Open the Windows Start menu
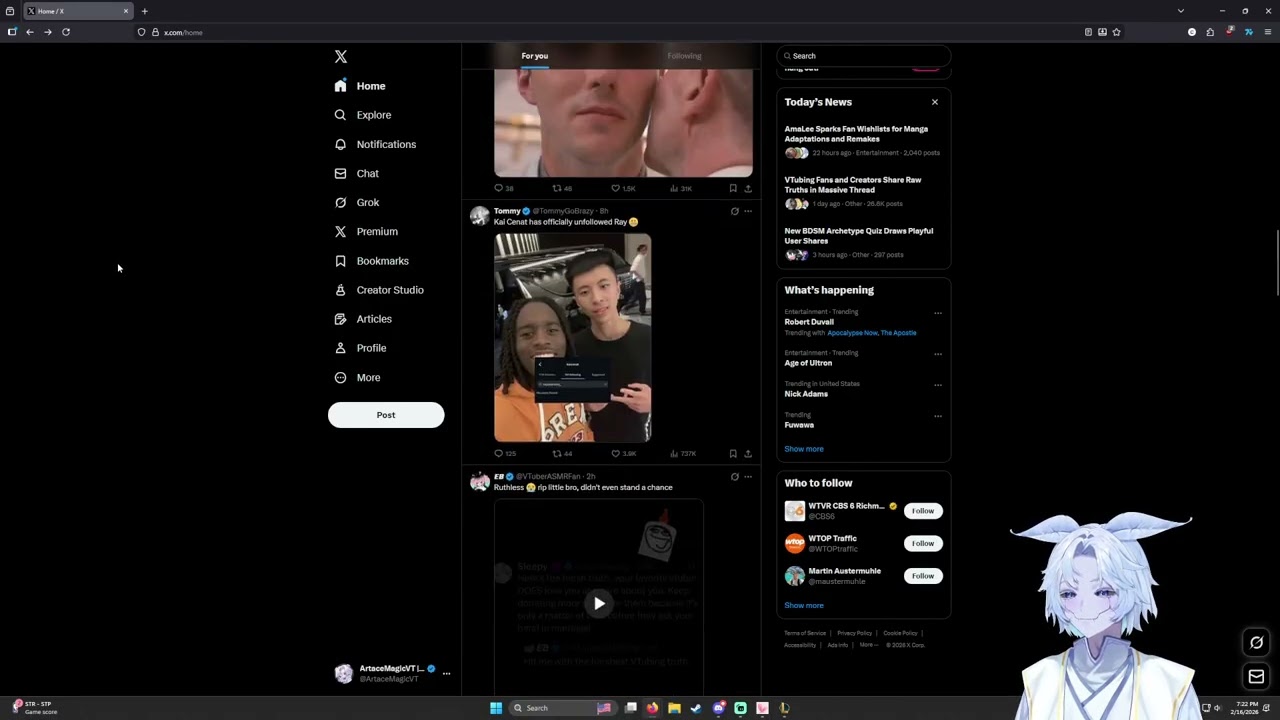The width and height of the screenshot is (1280, 720). click(496, 708)
